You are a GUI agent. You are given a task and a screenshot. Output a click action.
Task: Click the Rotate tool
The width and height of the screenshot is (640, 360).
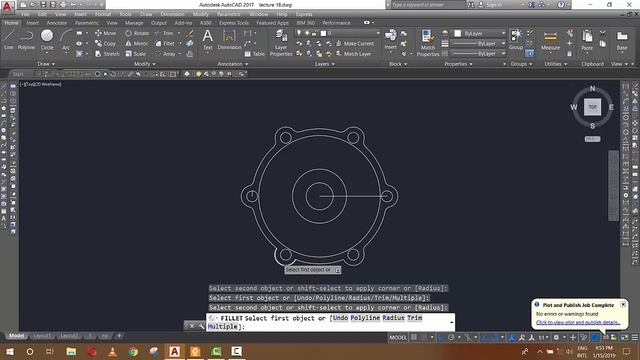coord(137,33)
